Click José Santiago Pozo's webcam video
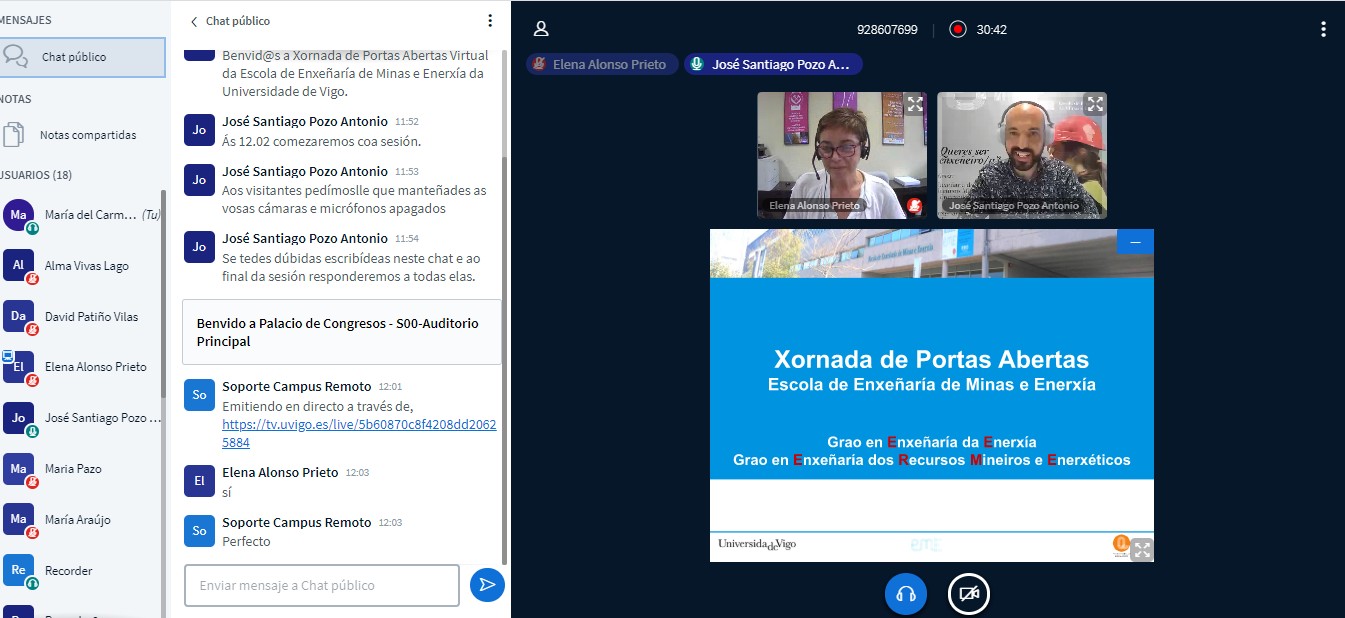This screenshot has height=618, width=1345. (1022, 155)
